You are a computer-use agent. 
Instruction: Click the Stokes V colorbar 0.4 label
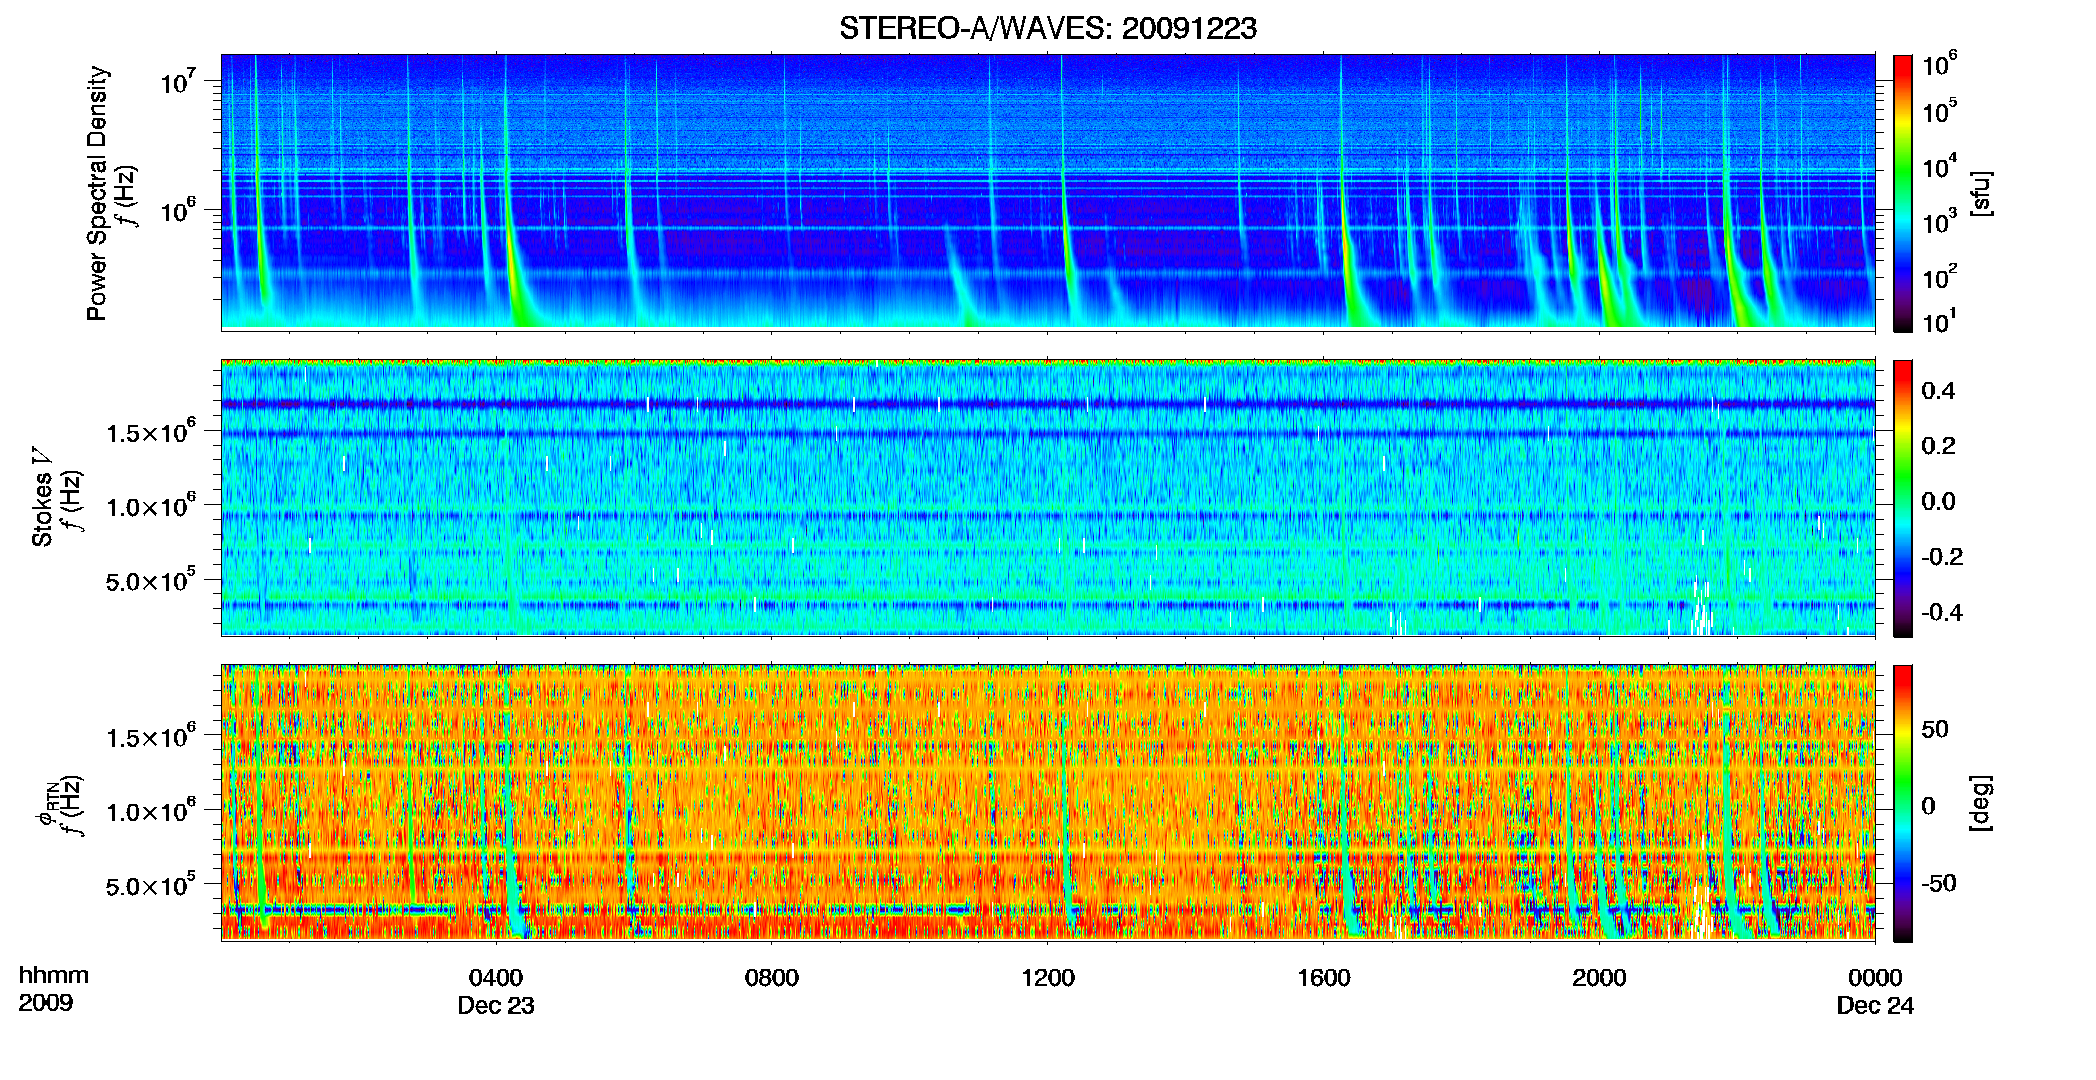(1938, 391)
